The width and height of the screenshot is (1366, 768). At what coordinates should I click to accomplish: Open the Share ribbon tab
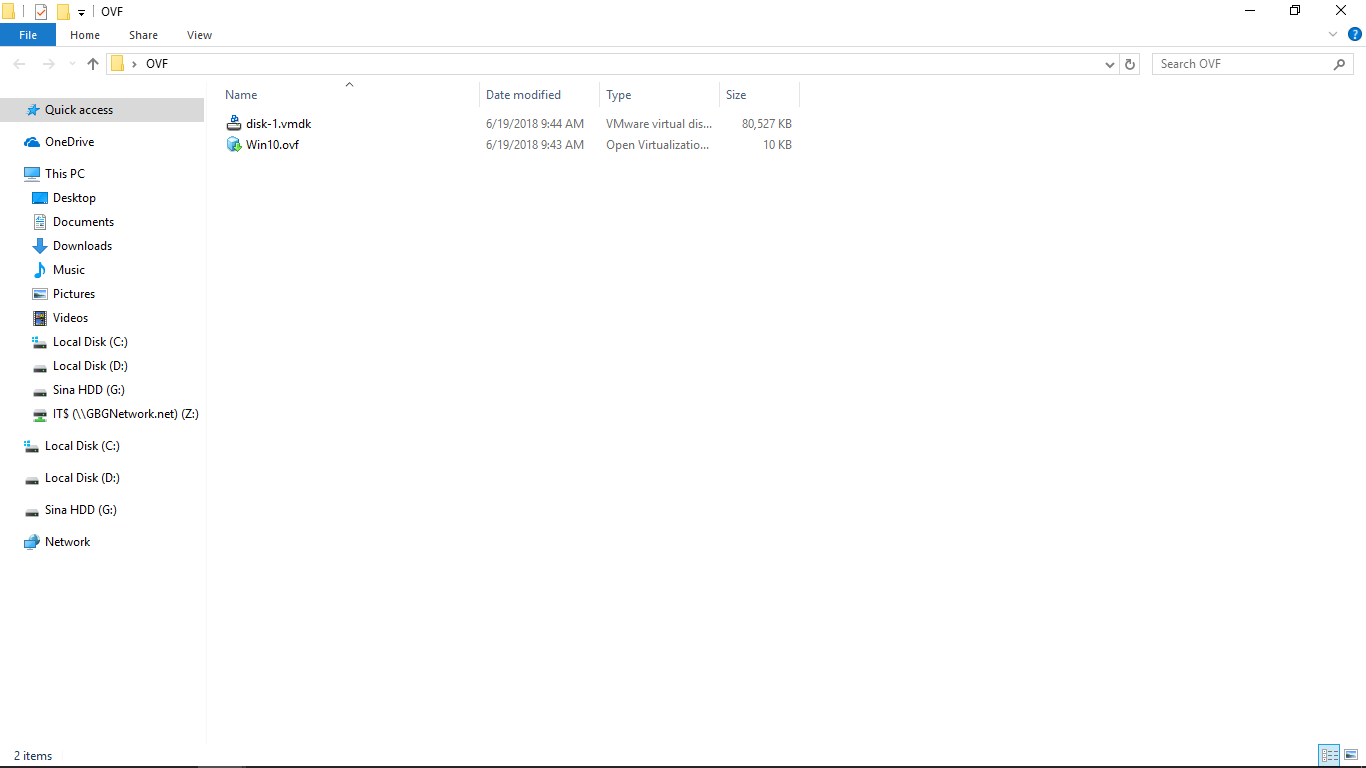click(143, 35)
